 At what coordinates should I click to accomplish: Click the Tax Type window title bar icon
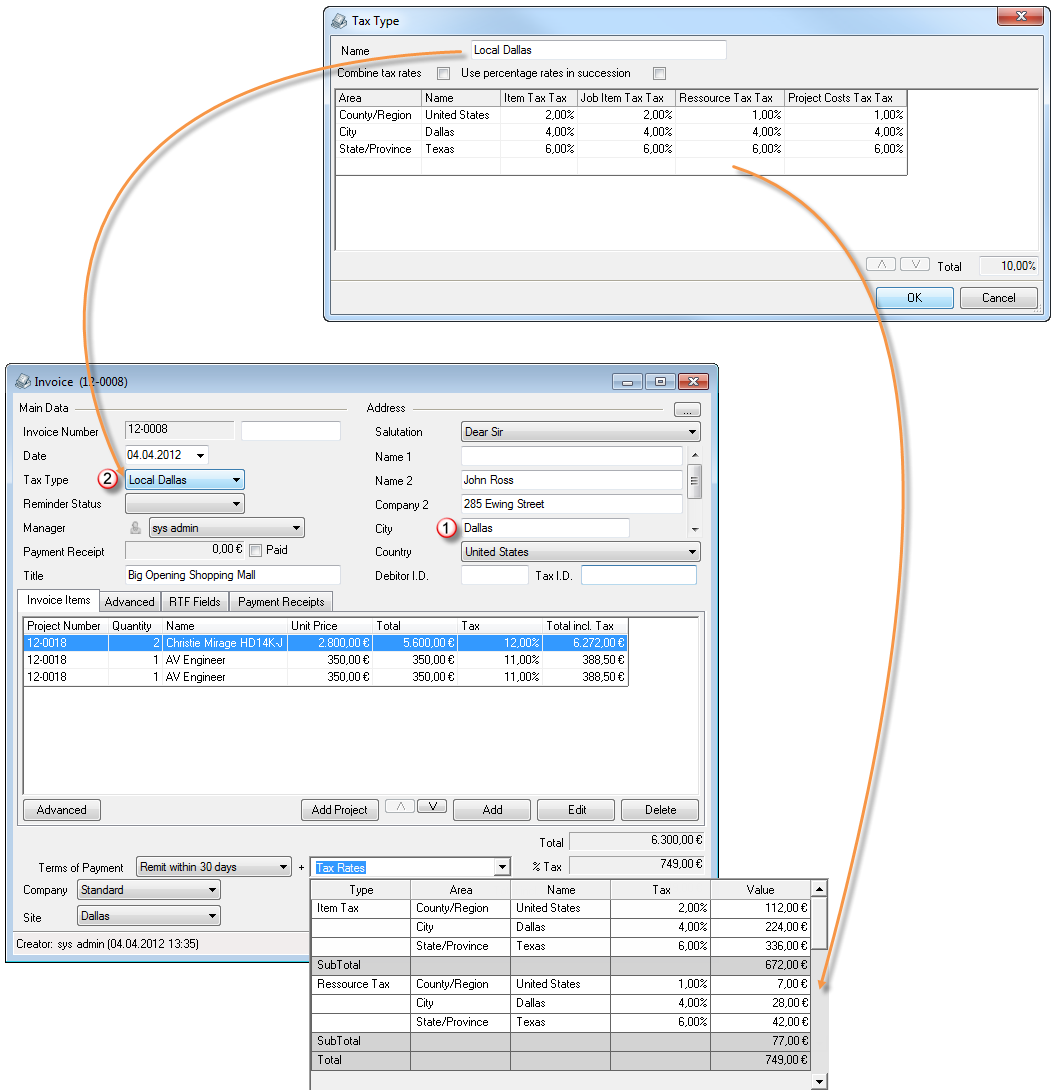(340, 20)
